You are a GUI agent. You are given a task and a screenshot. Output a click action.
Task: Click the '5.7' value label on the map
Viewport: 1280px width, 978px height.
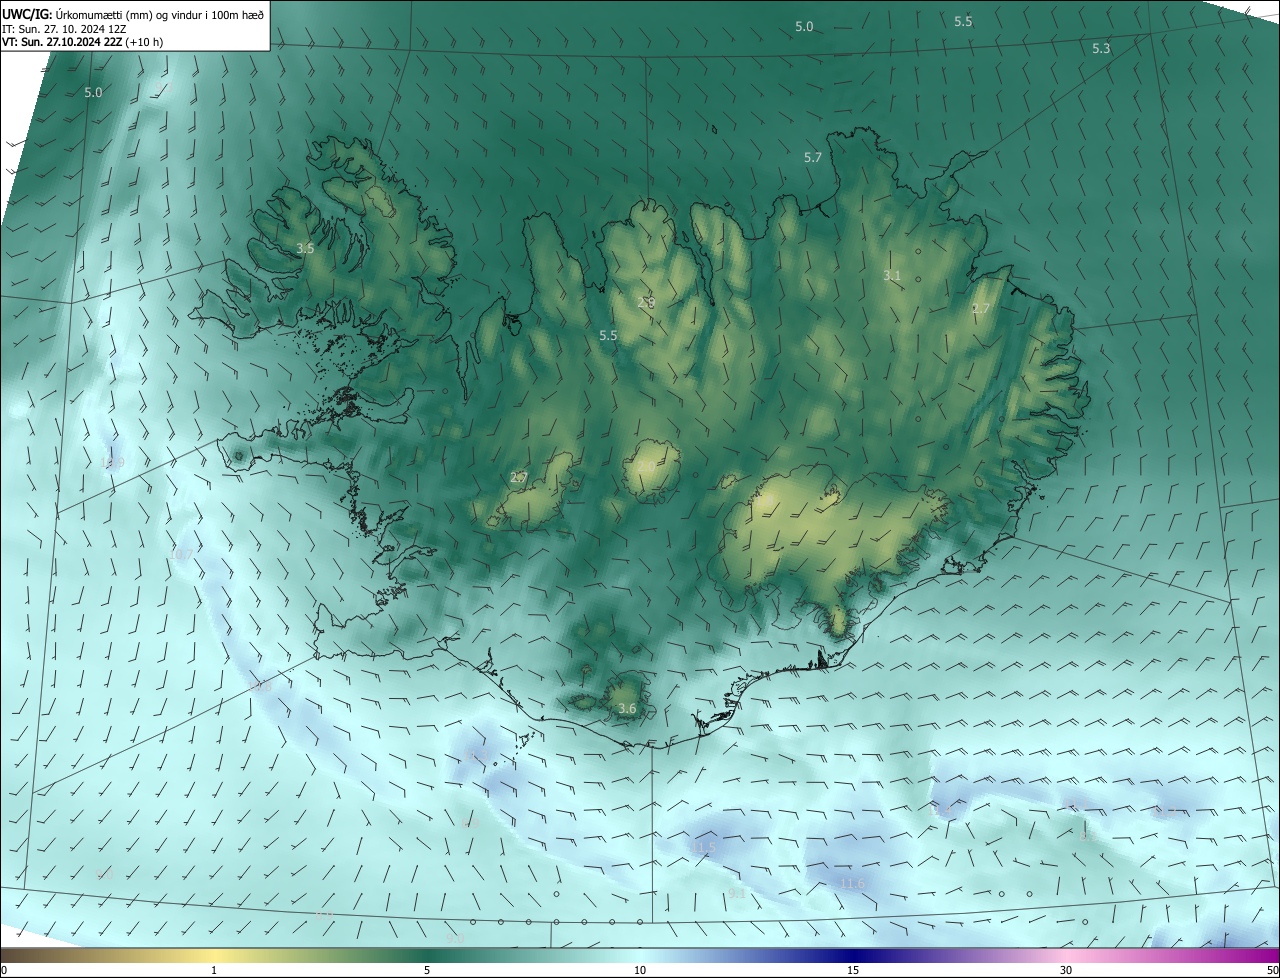pos(813,158)
